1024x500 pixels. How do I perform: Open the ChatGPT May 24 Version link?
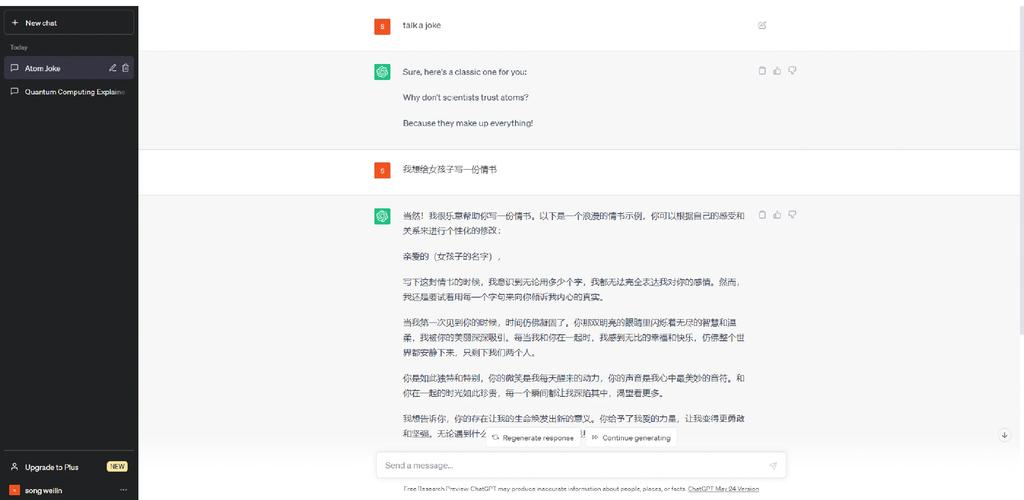(723, 489)
